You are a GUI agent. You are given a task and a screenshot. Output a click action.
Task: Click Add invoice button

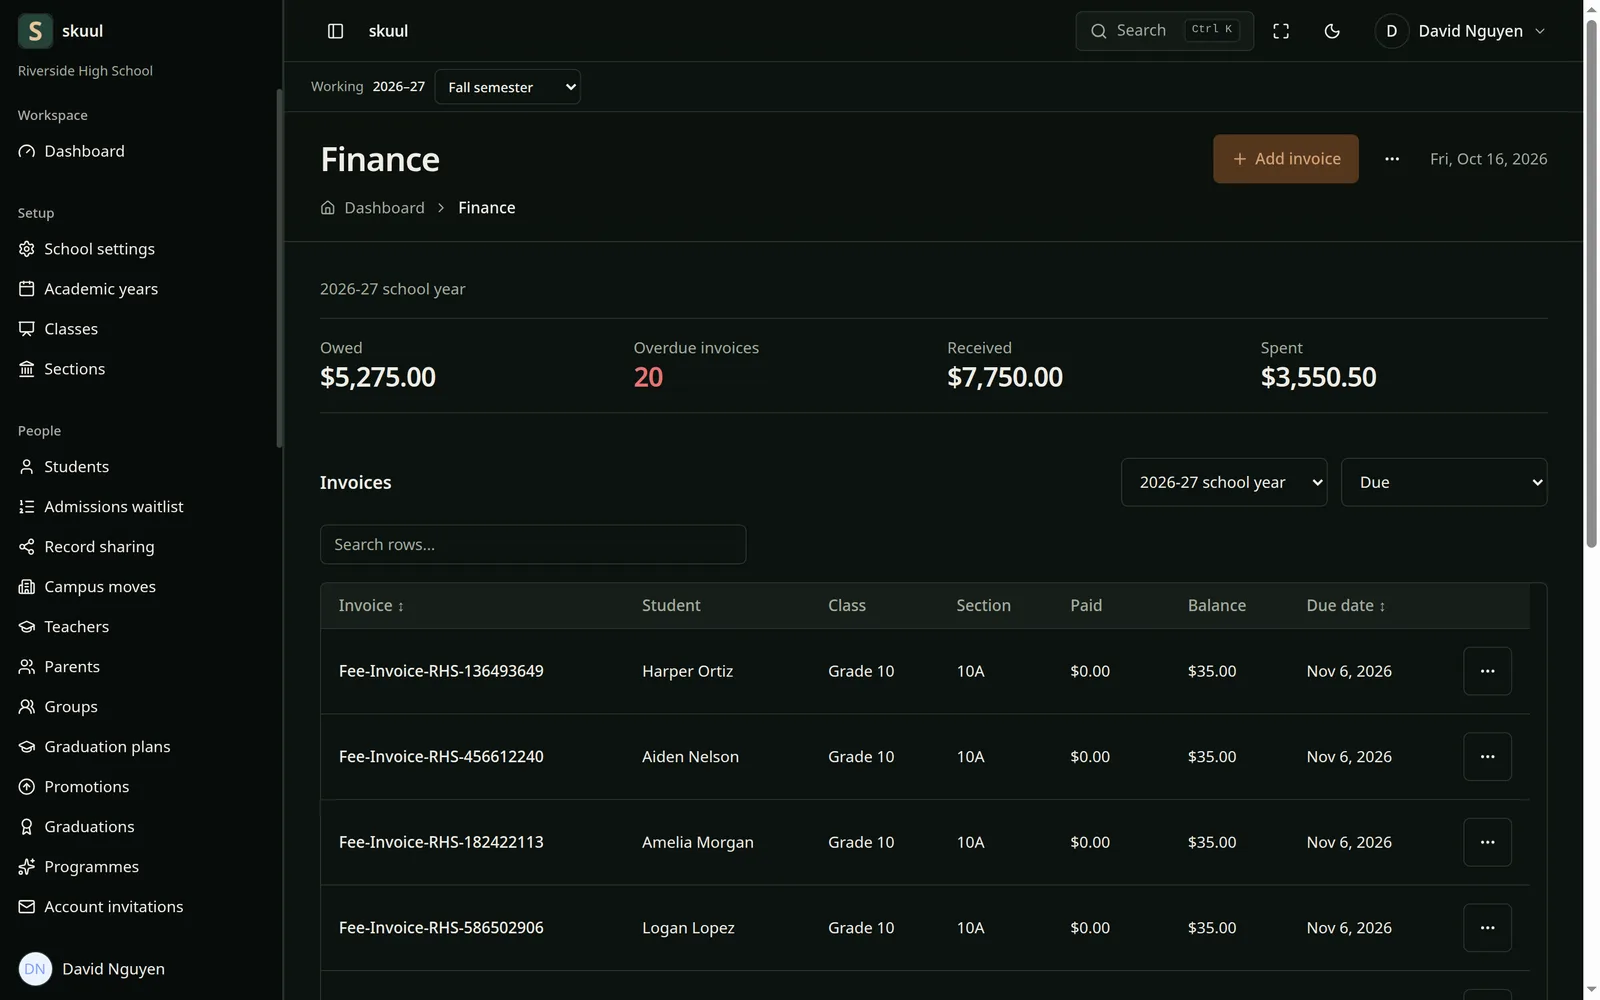(x=1286, y=159)
